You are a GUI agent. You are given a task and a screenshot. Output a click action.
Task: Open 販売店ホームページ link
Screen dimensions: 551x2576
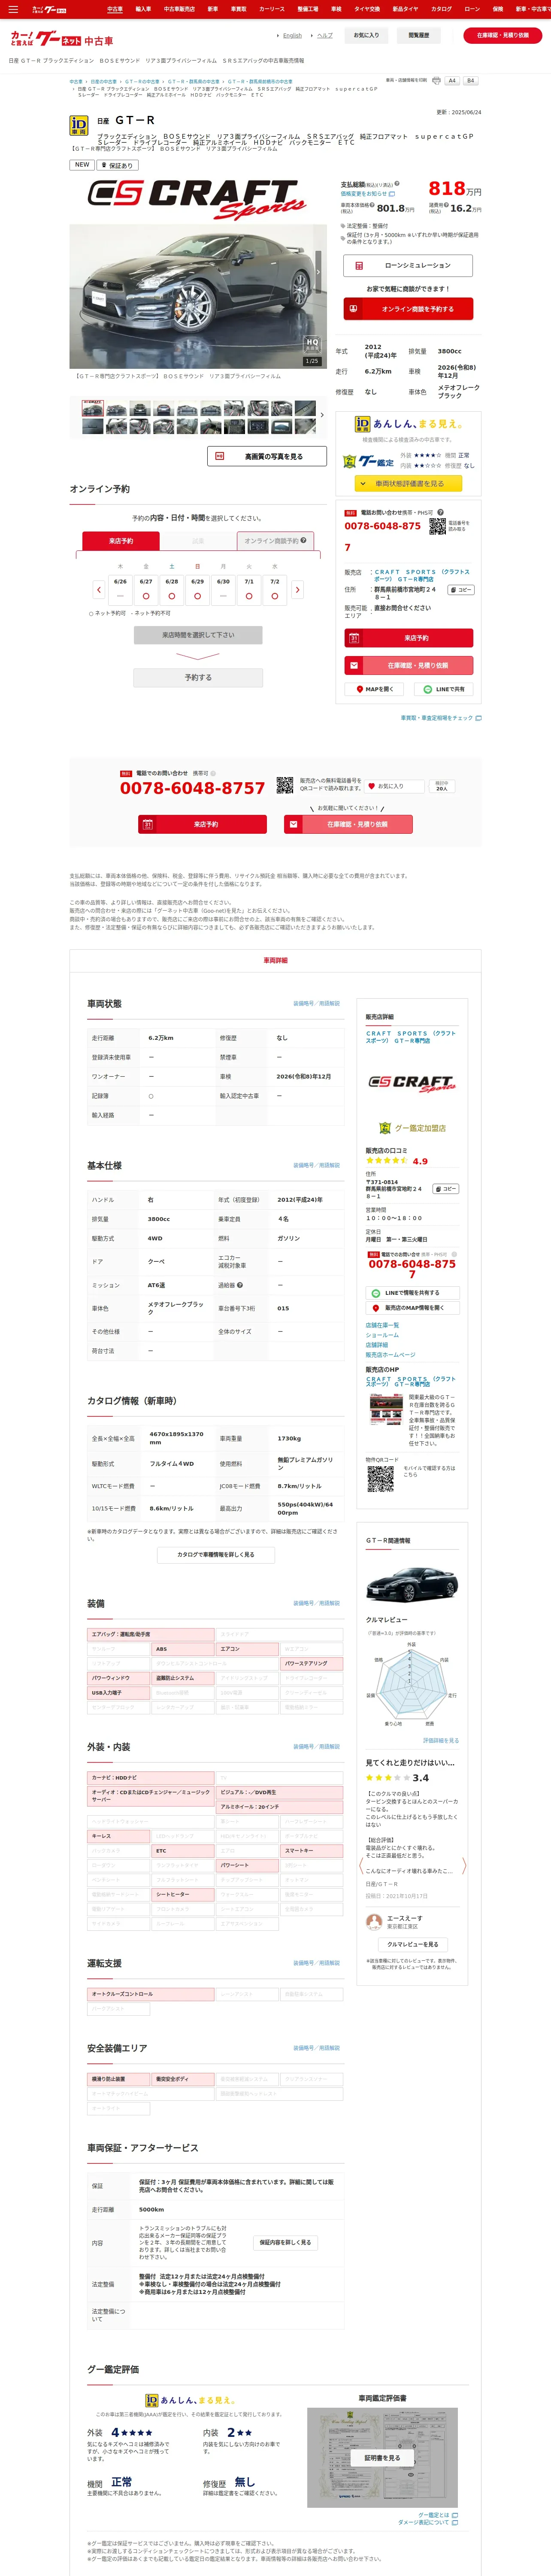click(x=390, y=1355)
